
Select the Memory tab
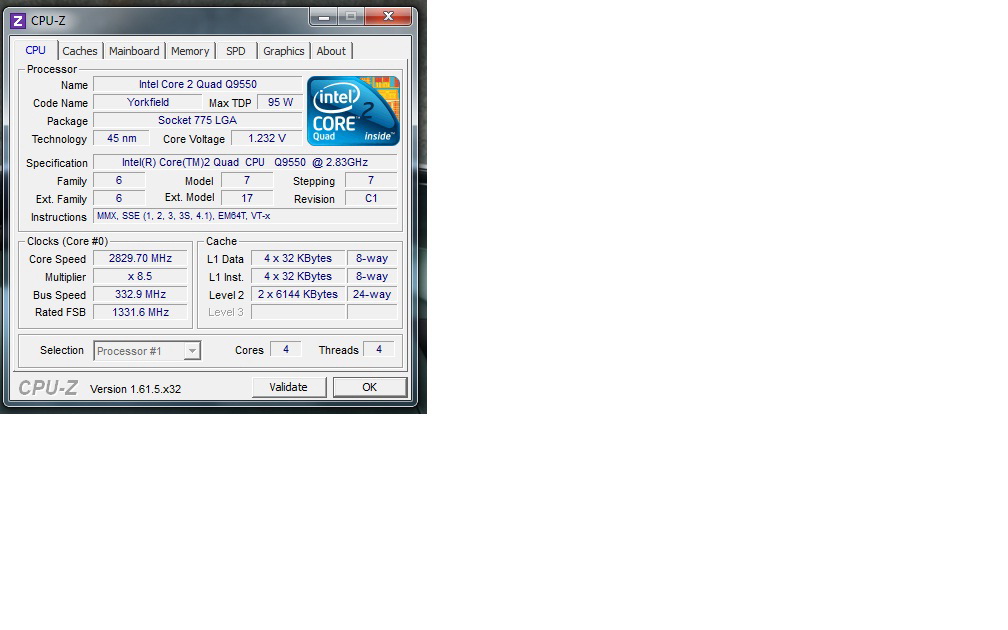(x=190, y=51)
